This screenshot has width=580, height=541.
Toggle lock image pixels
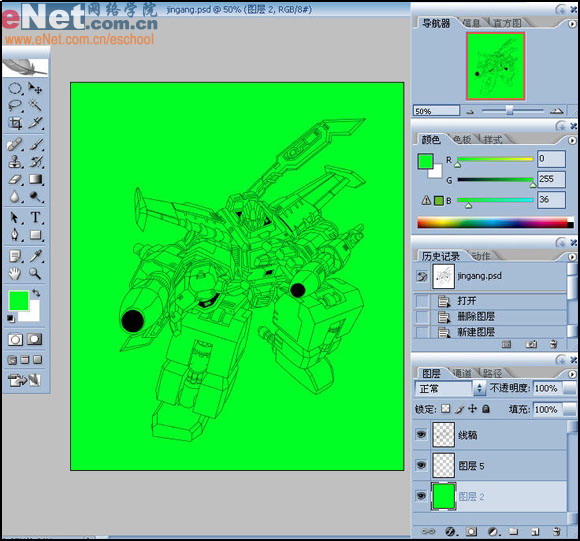click(459, 409)
